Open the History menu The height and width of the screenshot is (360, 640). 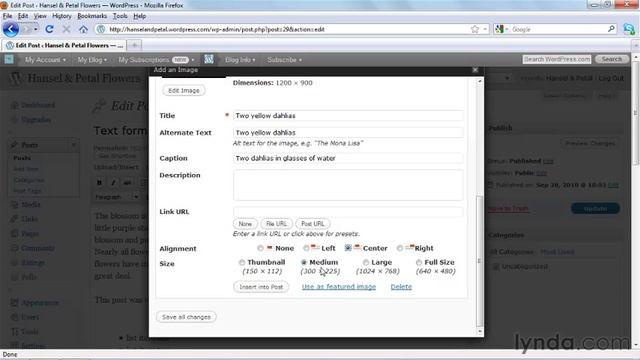(62, 16)
